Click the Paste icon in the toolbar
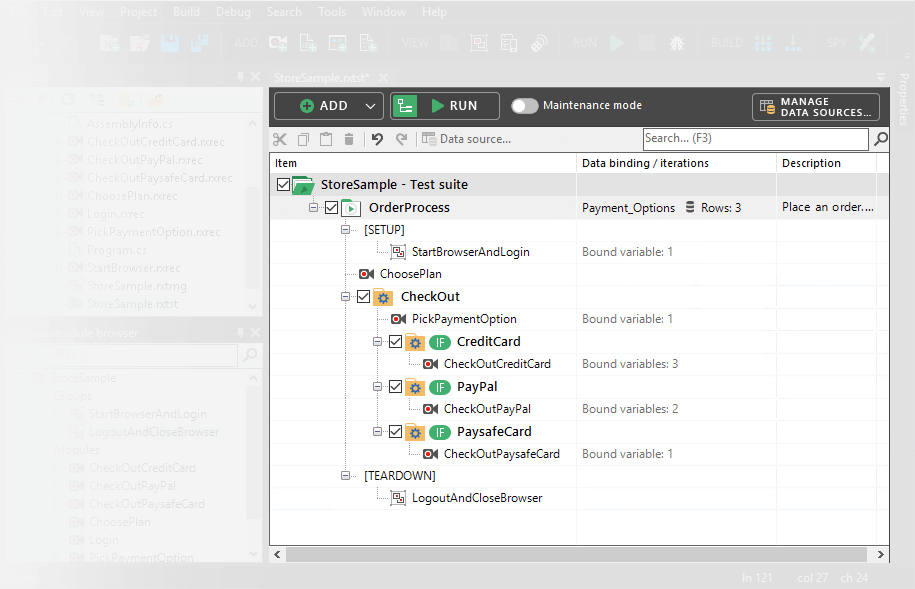The height and width of the screenshot is (589, 915). pos(326,139)
